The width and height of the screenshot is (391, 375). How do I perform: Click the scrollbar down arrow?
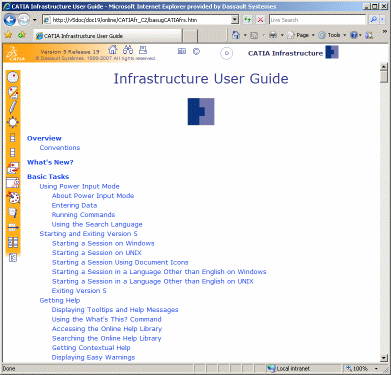(384, 358)
